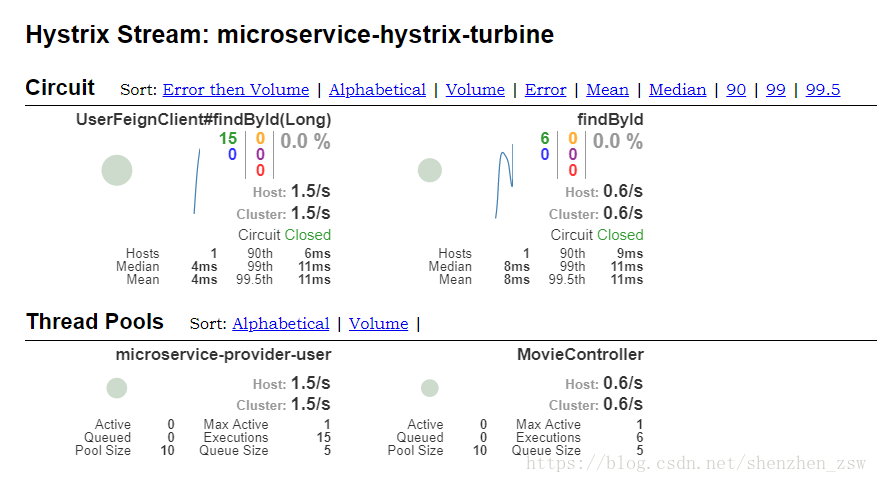Viewport: 877px width, 483px height.
Task: Sort circuits by 90th percentile
Action: coord(736,89)
